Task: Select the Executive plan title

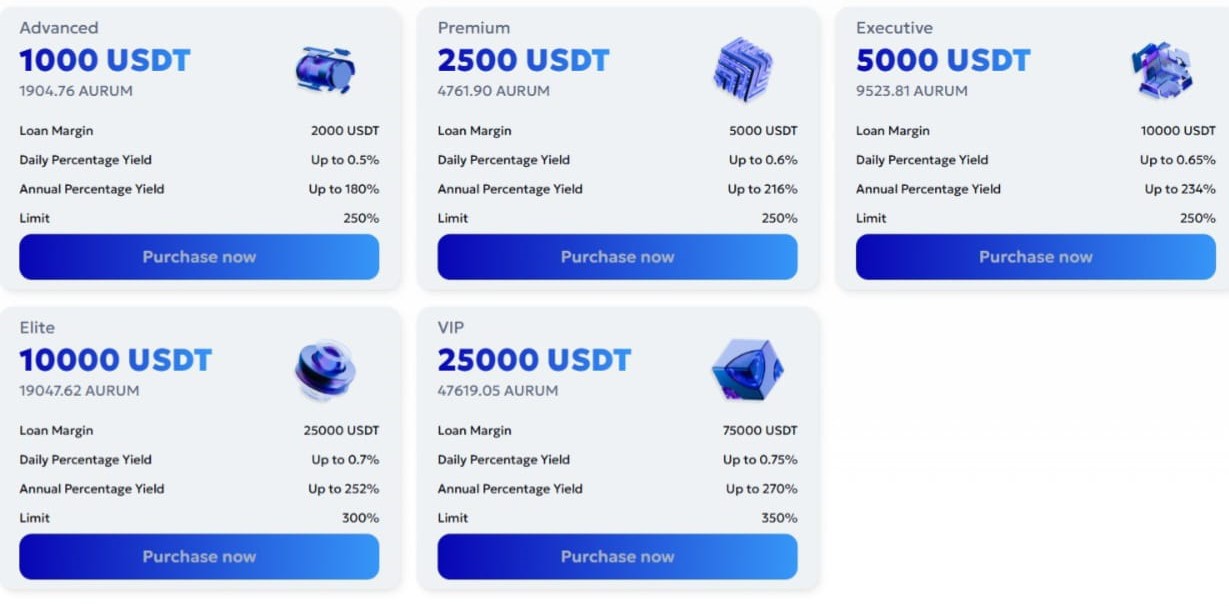Action: (x=894, y=28)
